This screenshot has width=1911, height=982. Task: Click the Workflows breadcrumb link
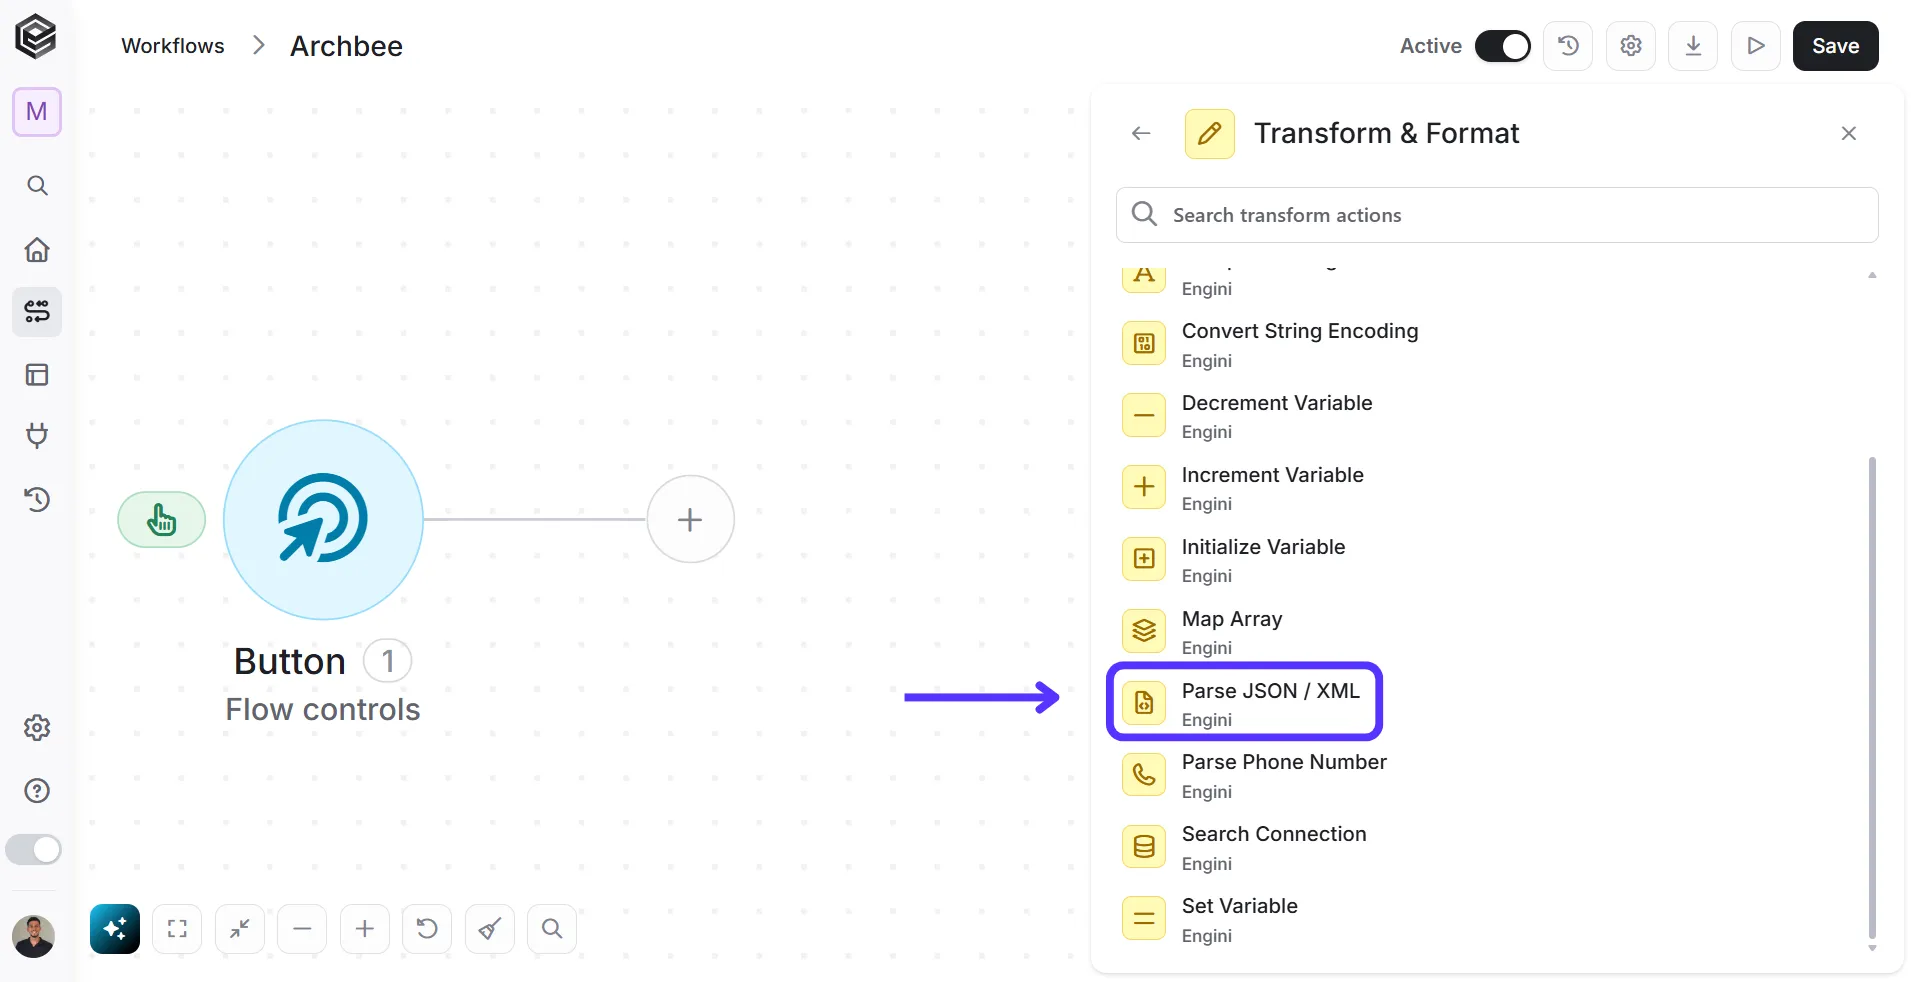point(173,46)
